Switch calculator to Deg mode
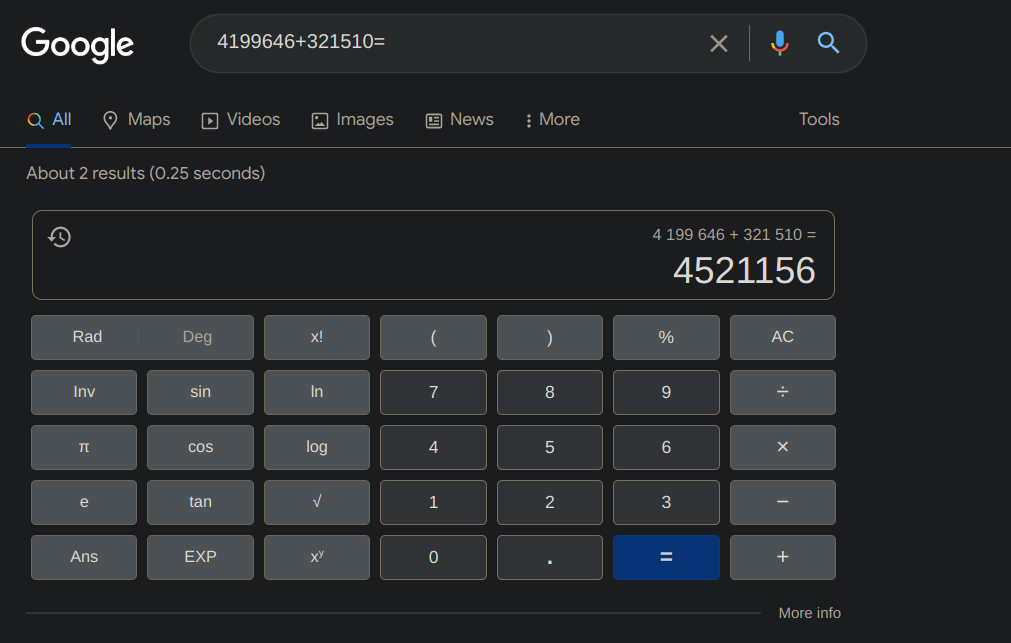The image size is (1011, 643). (197, 337)
